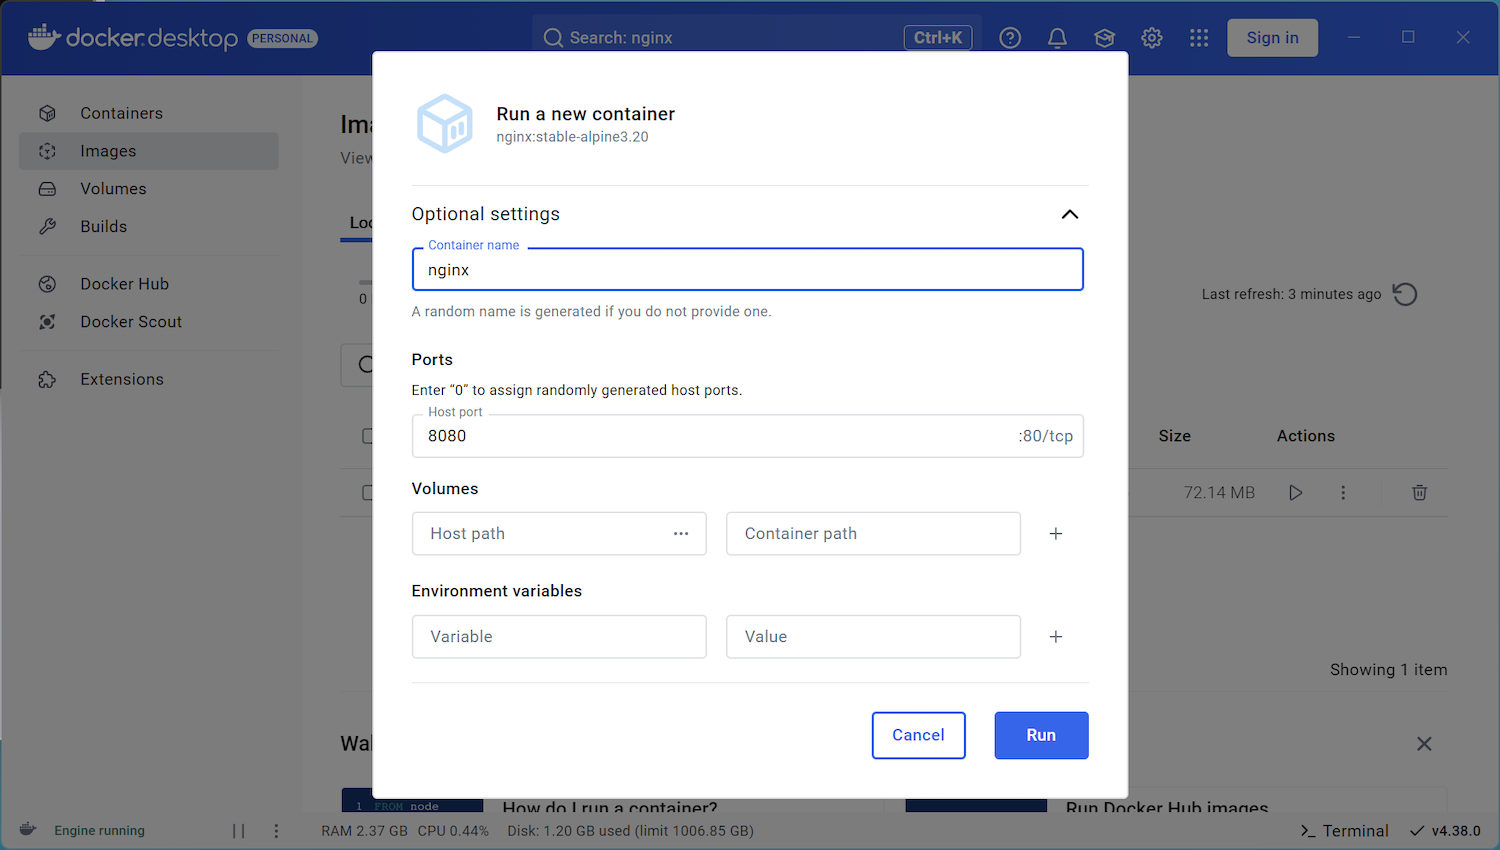Browse for host path via ellipsis icon
This screenshot has height=850, width=1500.
pos(681,534)
